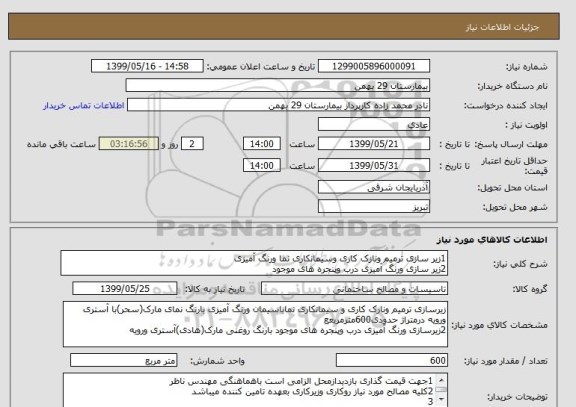Select the delivery province field آذربایجان شرقی
This screenshot has height=407, width=576.
click(x=374, y=187)
